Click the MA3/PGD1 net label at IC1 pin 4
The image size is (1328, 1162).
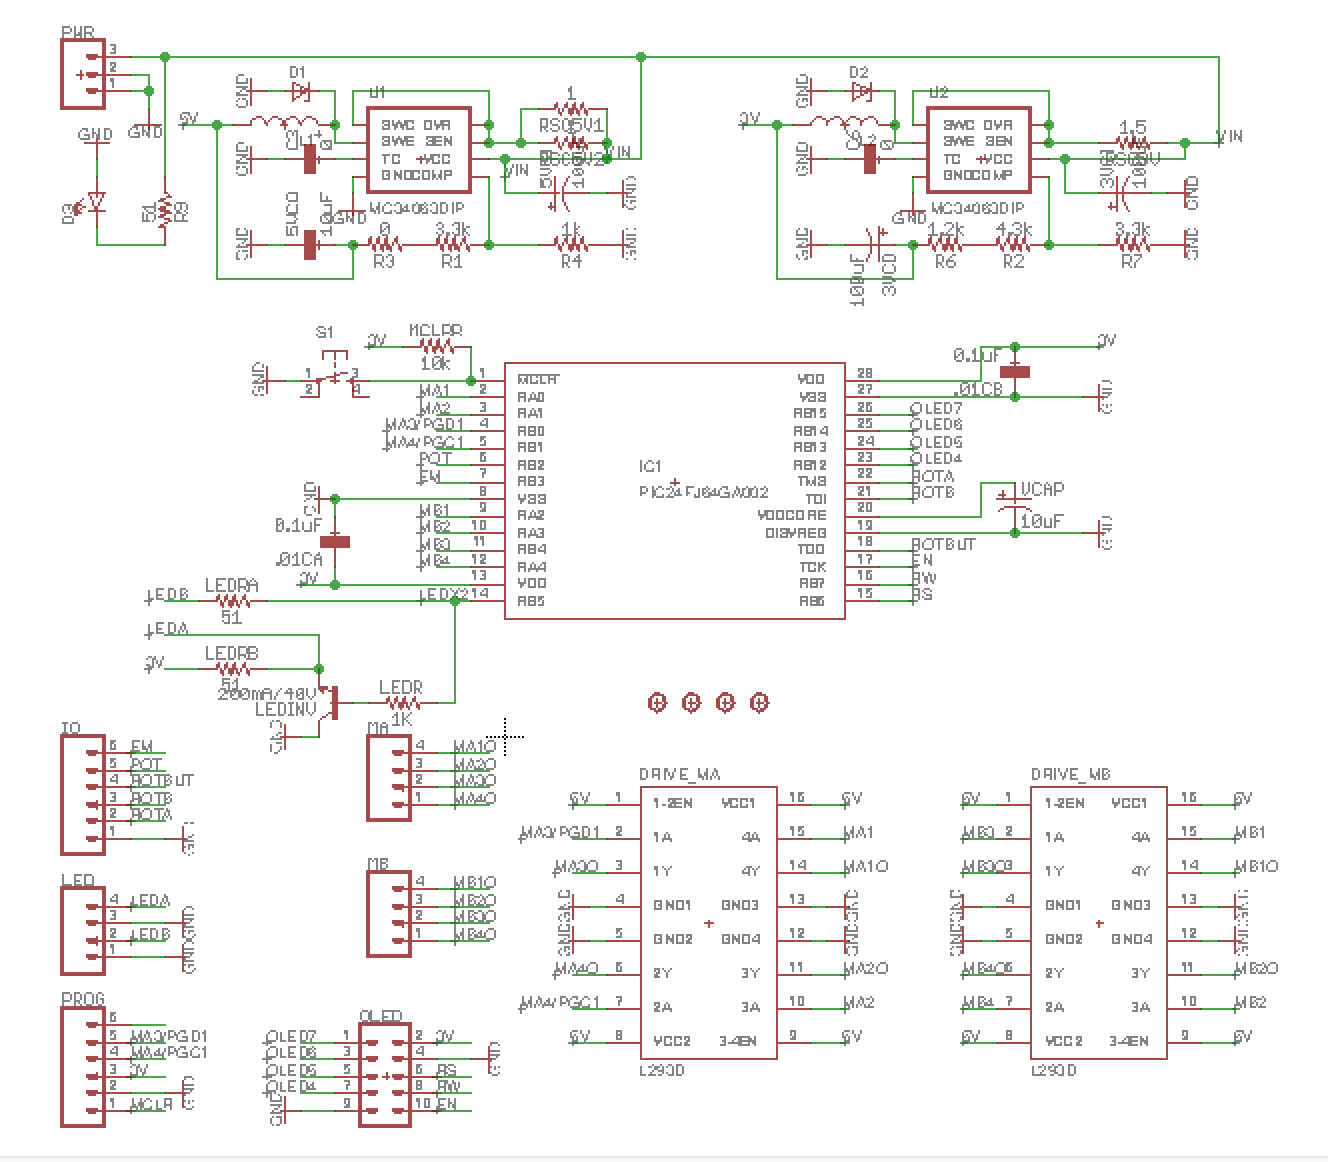424,425
